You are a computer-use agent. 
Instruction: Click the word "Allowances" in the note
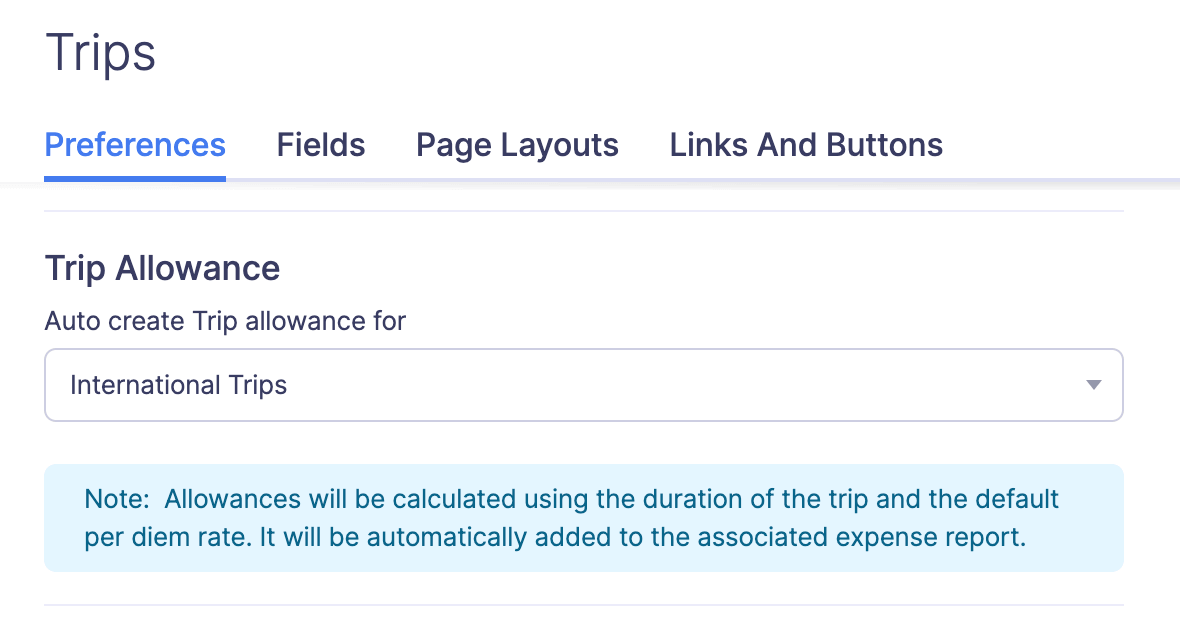(x=234, y=498)
